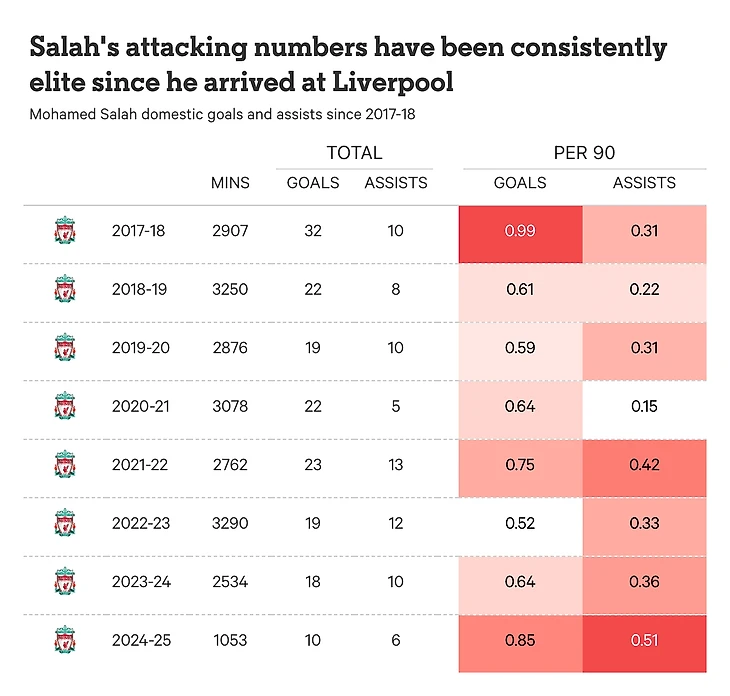Click the MINS column header
This screenshot has height=696, width=730.
point(230,182)
